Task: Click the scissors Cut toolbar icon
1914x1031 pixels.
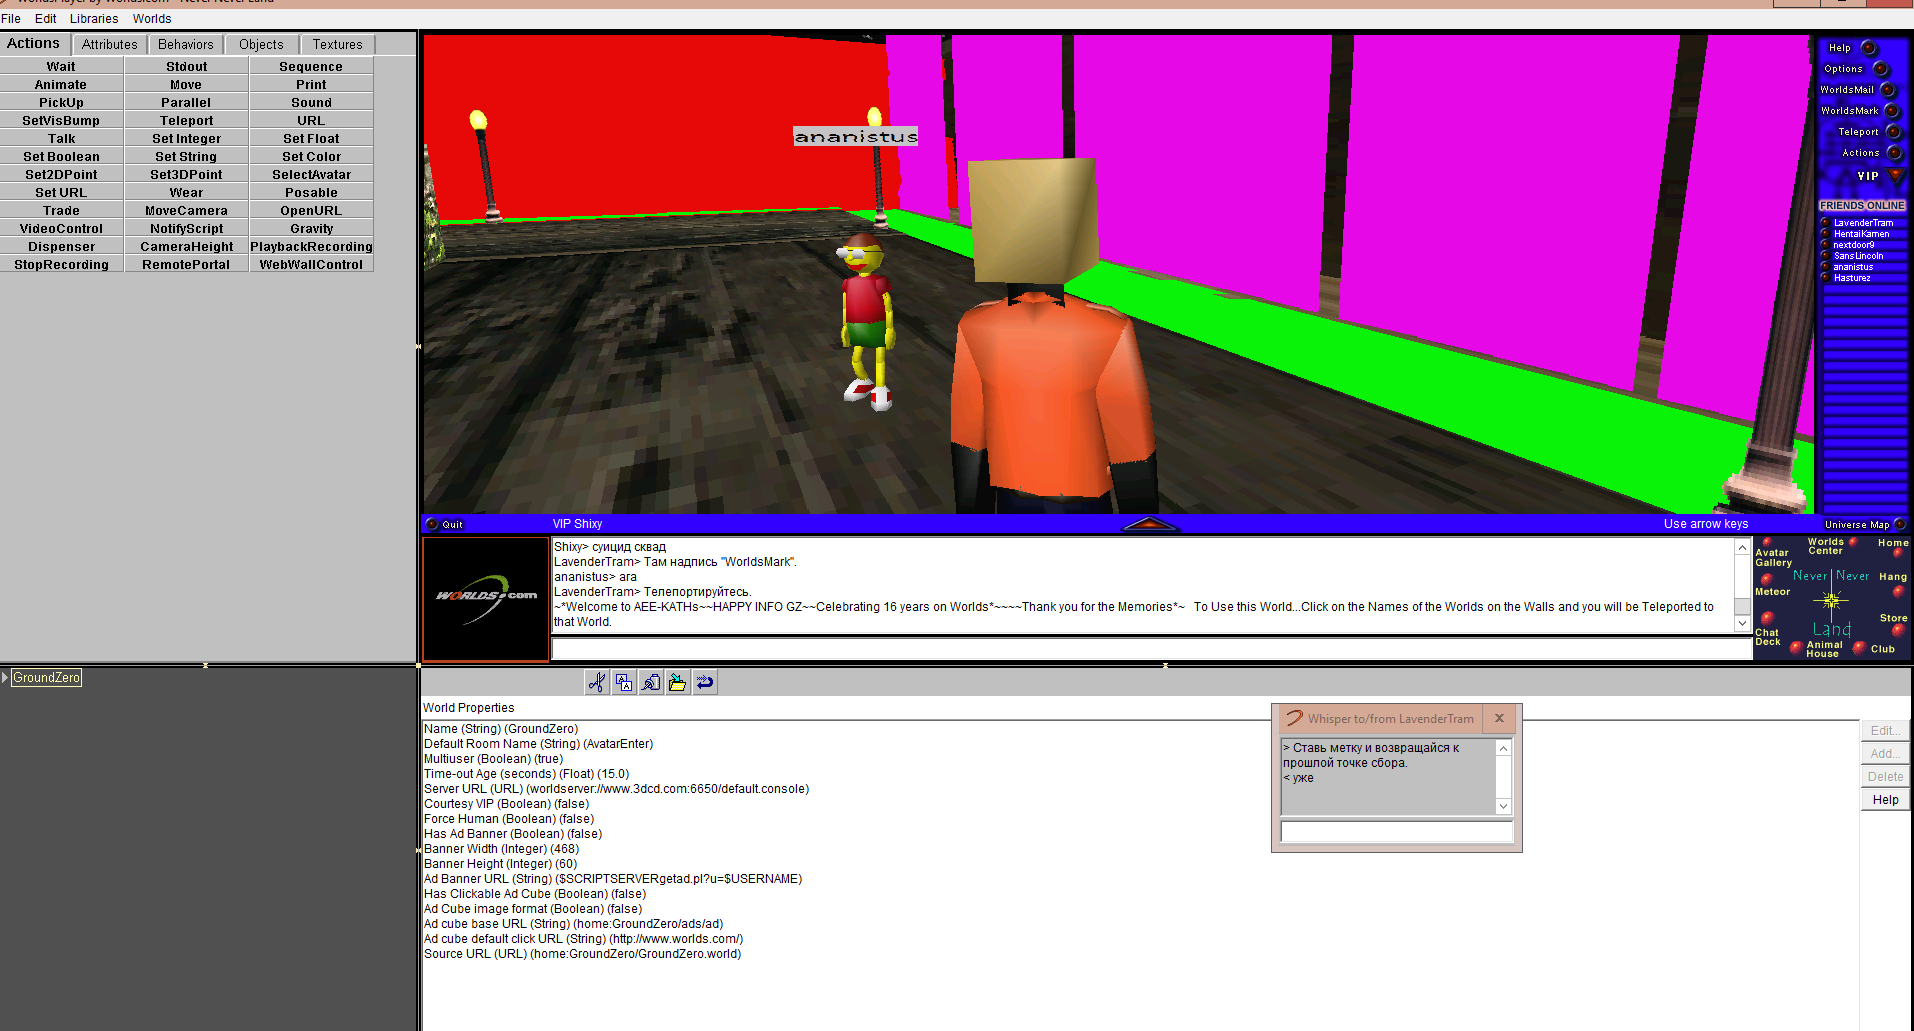Action: [x=597, y=682]
